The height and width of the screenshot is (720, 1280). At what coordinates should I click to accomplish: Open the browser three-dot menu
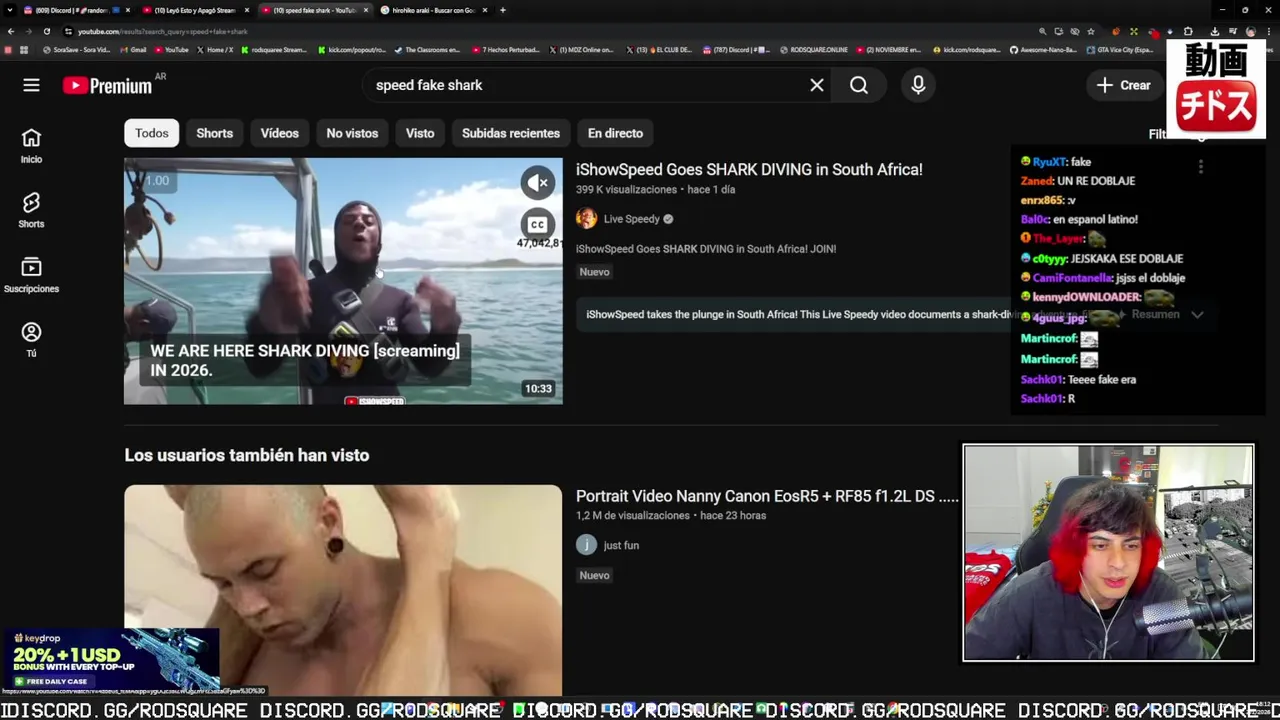coord(1269,31)
